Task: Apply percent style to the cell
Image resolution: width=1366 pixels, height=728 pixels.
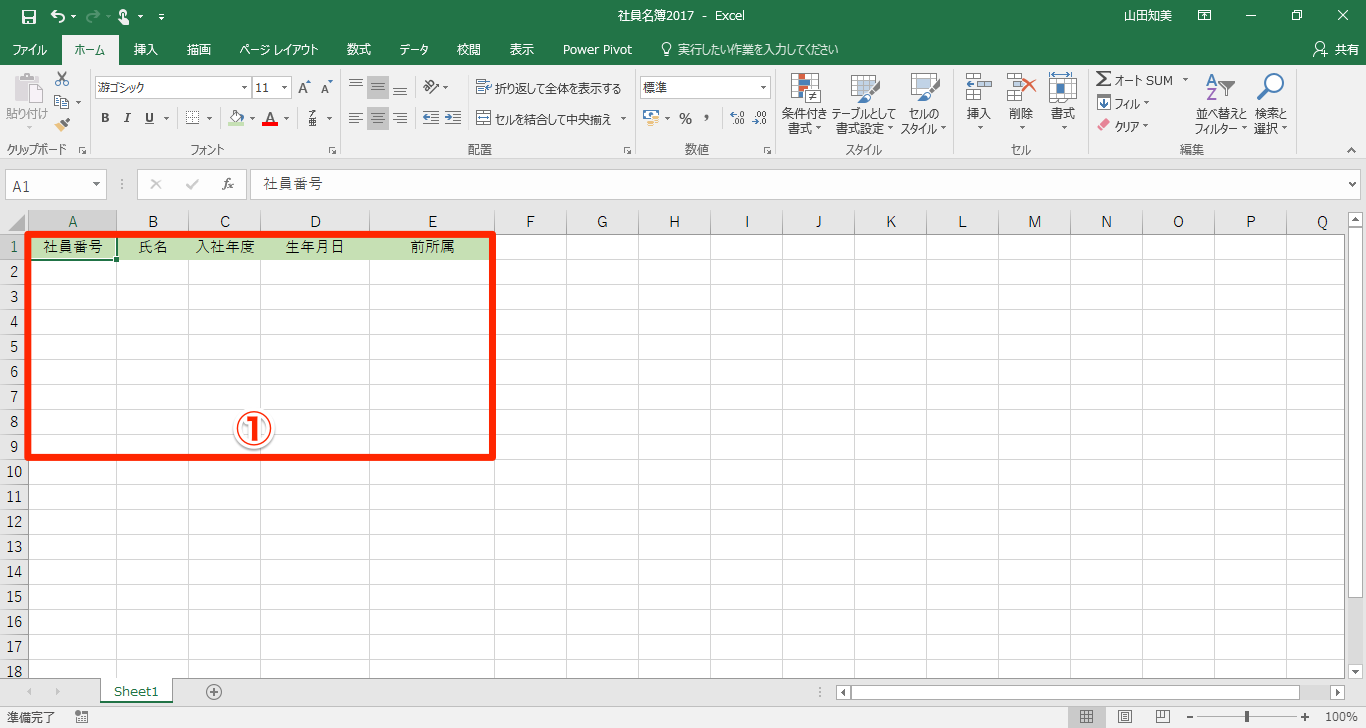Action: click(685, 118)
